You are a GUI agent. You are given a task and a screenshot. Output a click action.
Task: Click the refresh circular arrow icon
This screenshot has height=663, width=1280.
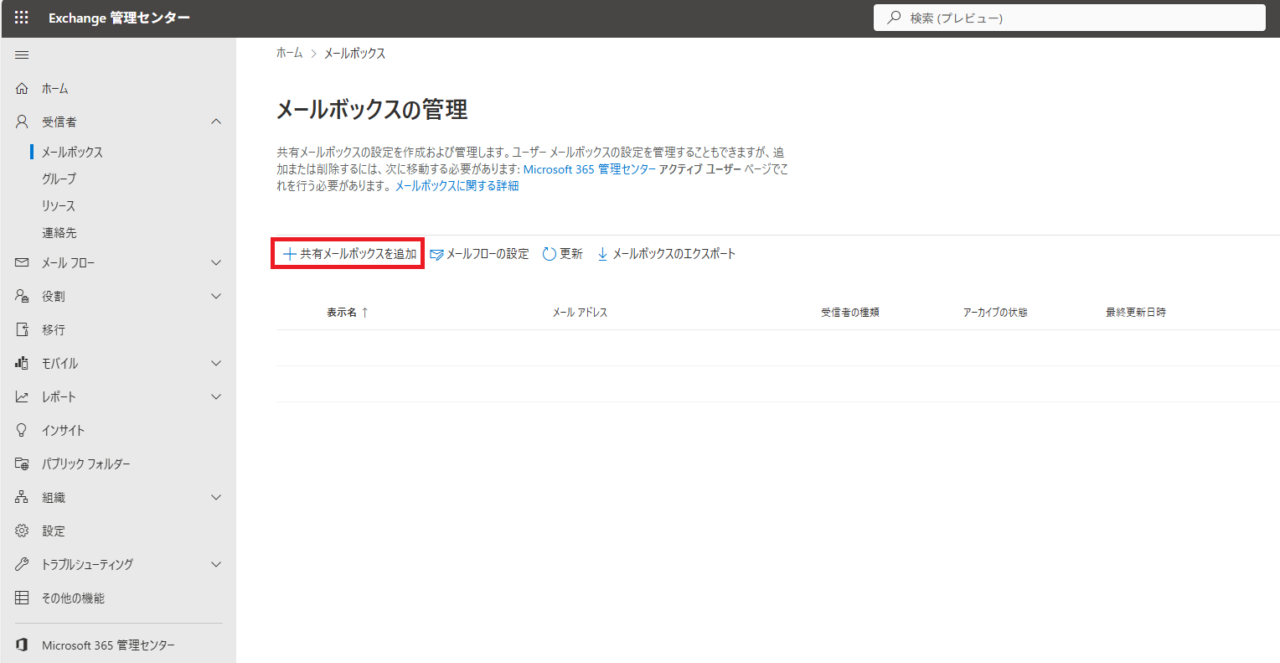(x=549, y=254)
